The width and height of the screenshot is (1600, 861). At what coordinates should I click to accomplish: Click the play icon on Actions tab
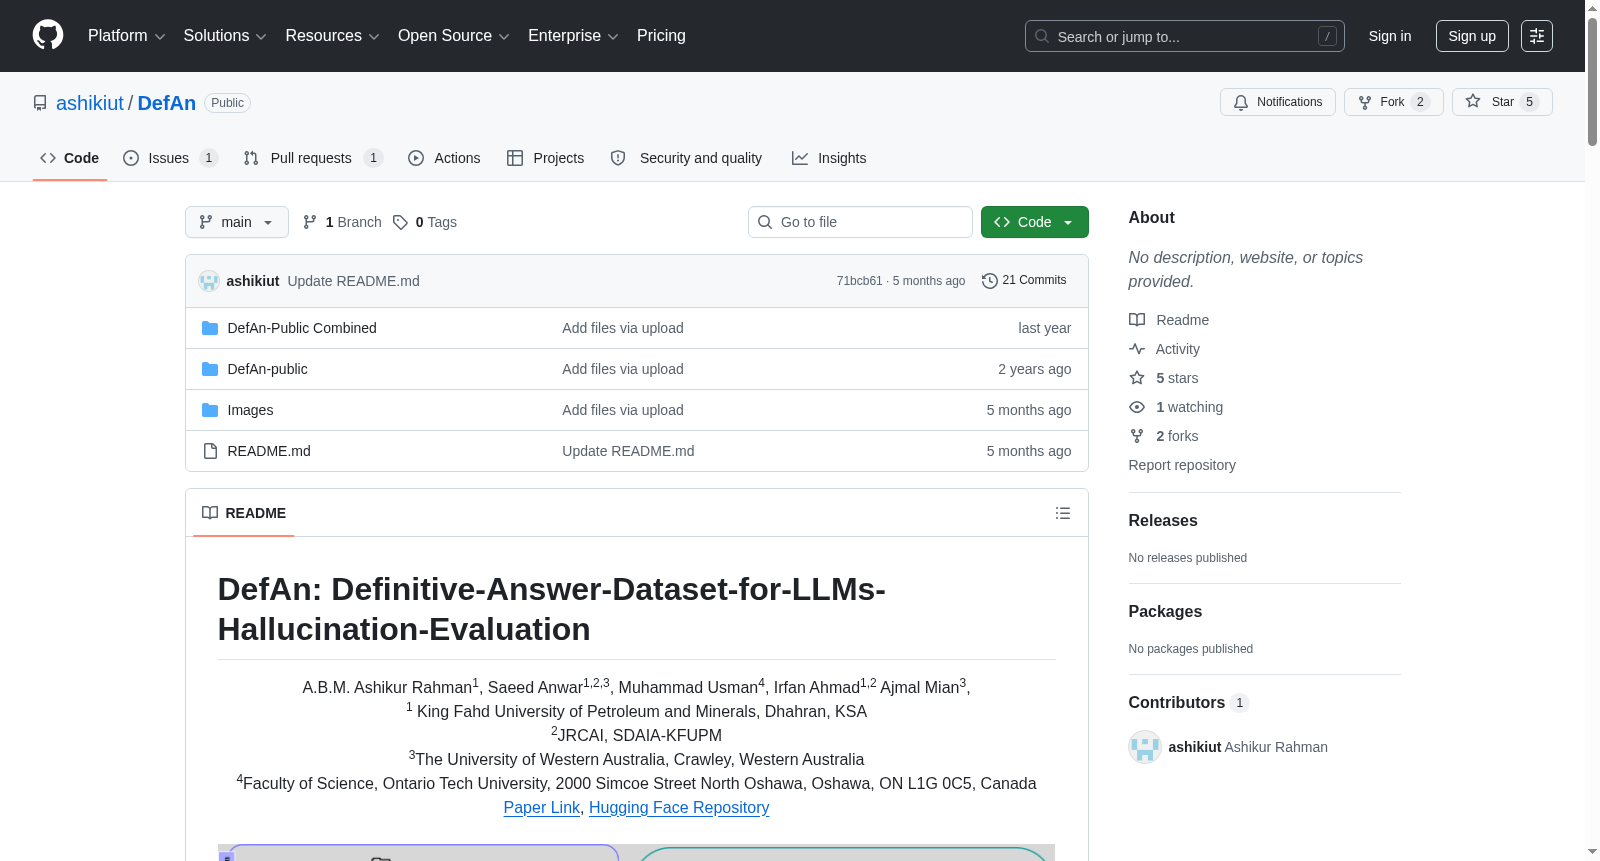pos(416,158)
